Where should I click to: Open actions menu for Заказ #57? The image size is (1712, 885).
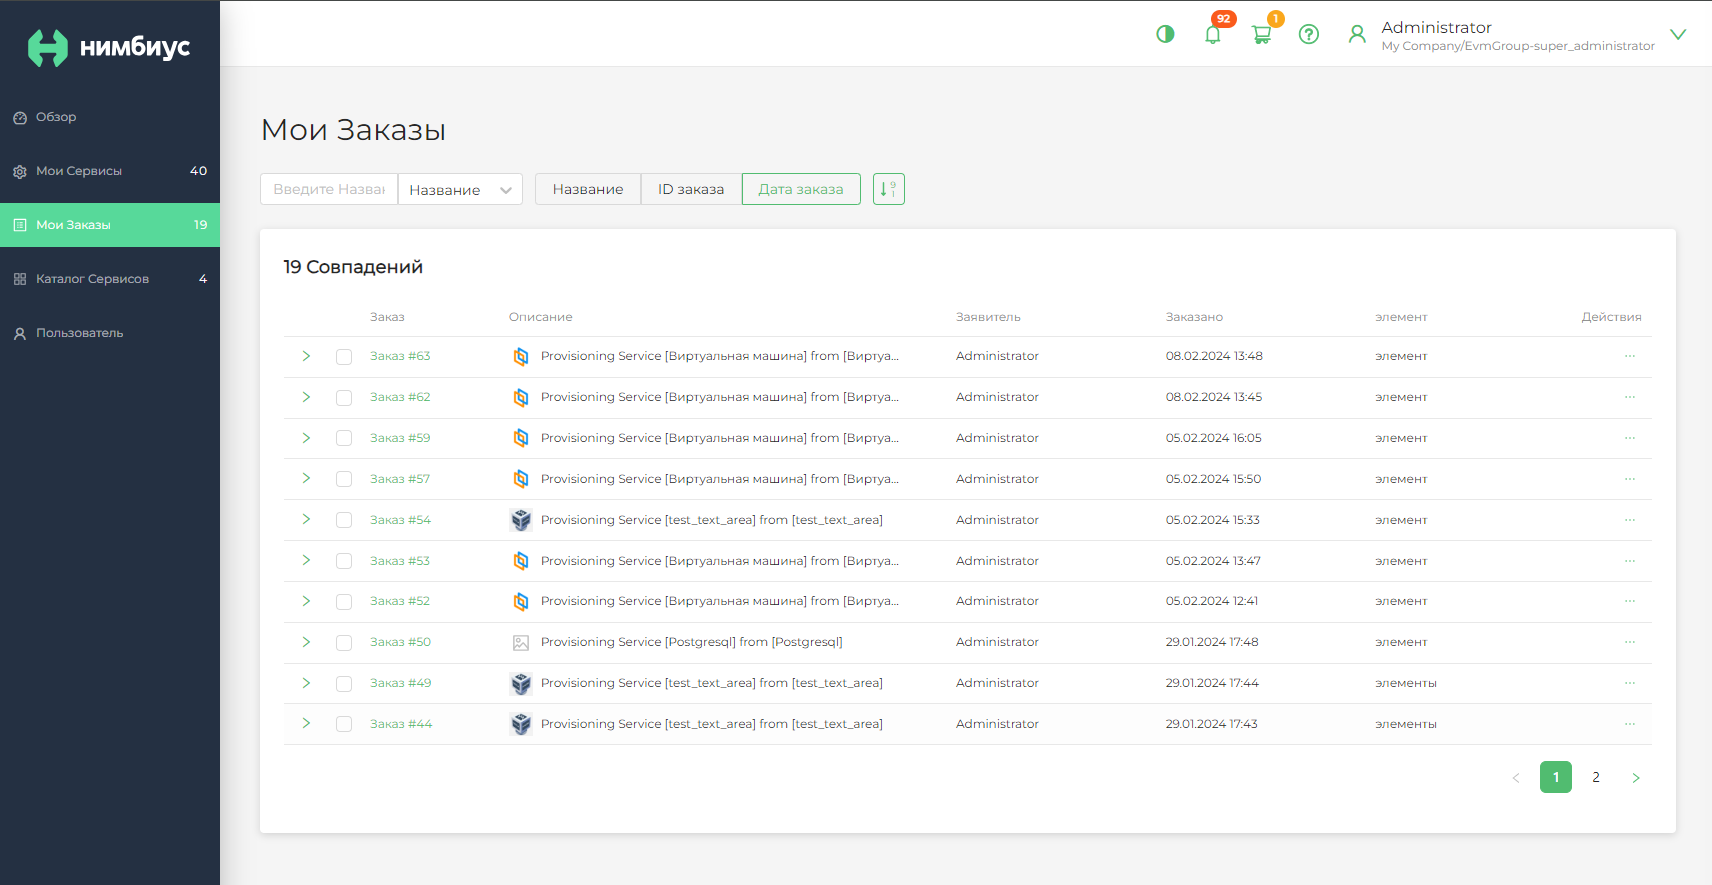point(1630,479)
